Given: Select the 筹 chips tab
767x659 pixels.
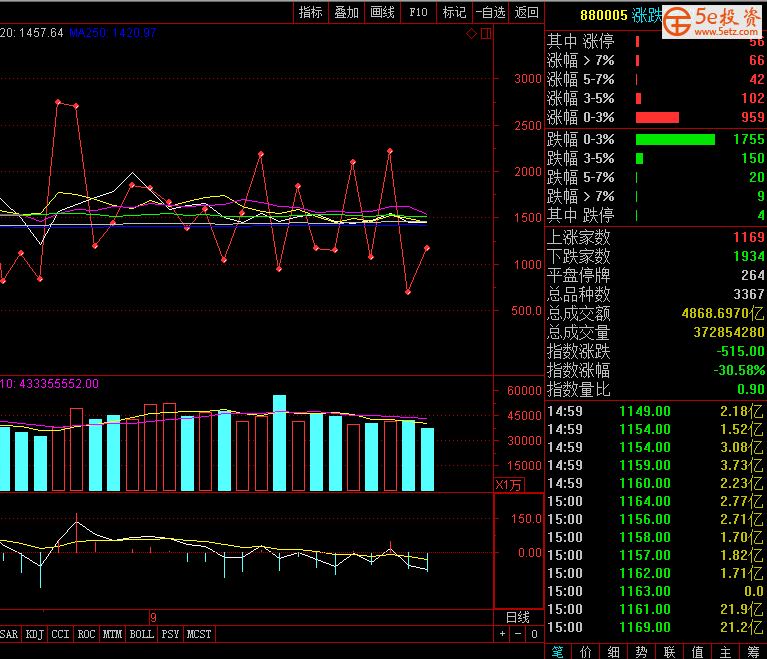Looking at the screenshot, I should click(x=753, y=652).
